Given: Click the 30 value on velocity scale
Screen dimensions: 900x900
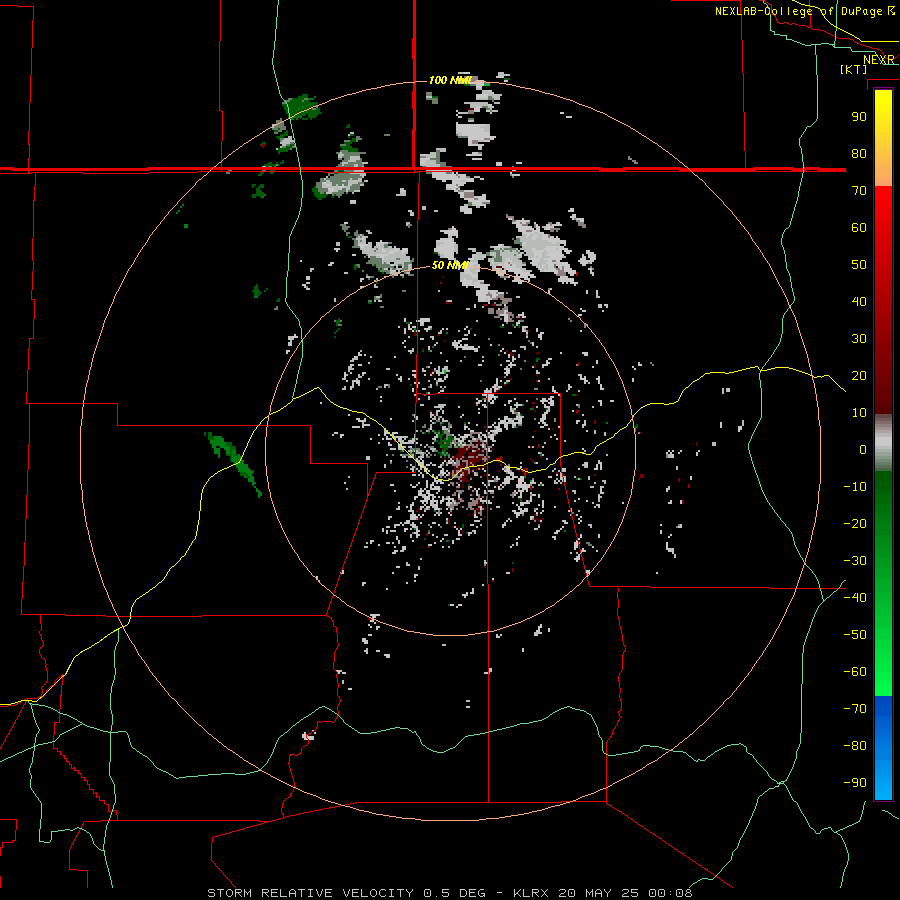Looking at the screenshot, I should point(859,339).
